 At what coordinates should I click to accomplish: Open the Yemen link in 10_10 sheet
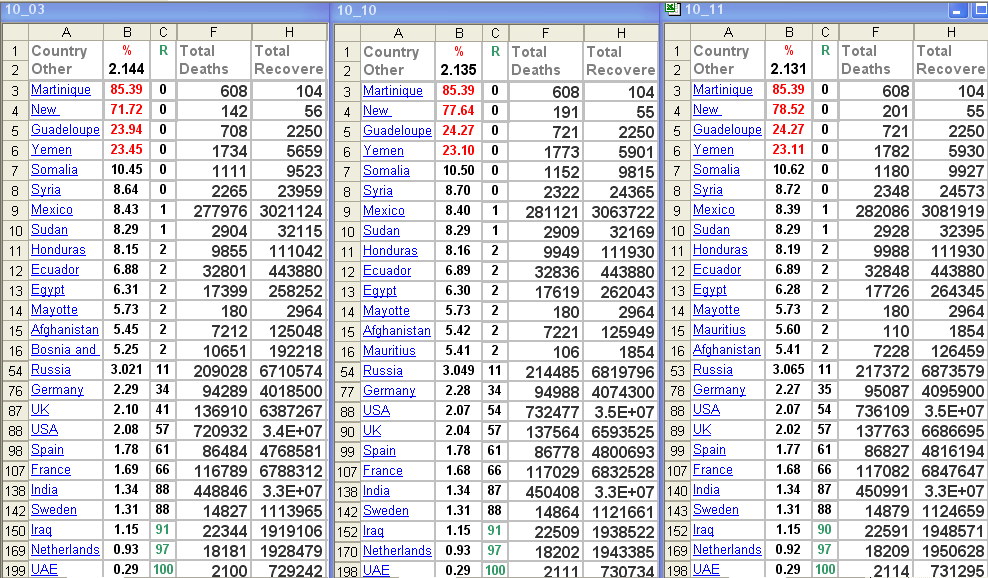click(384, 151)
